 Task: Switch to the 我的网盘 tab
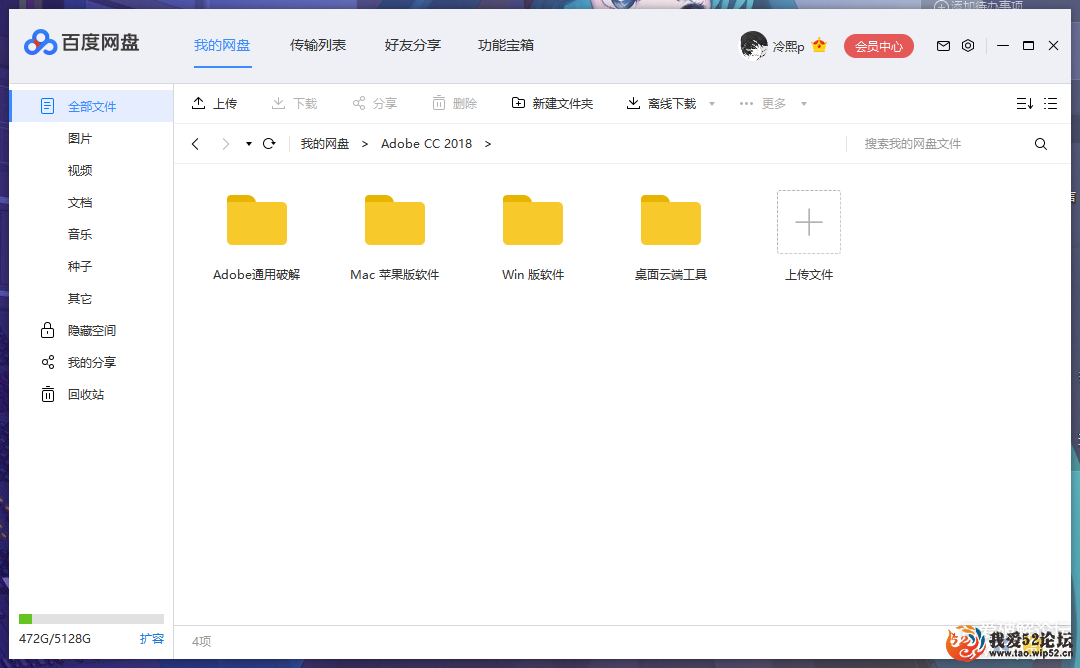point(222,45)
